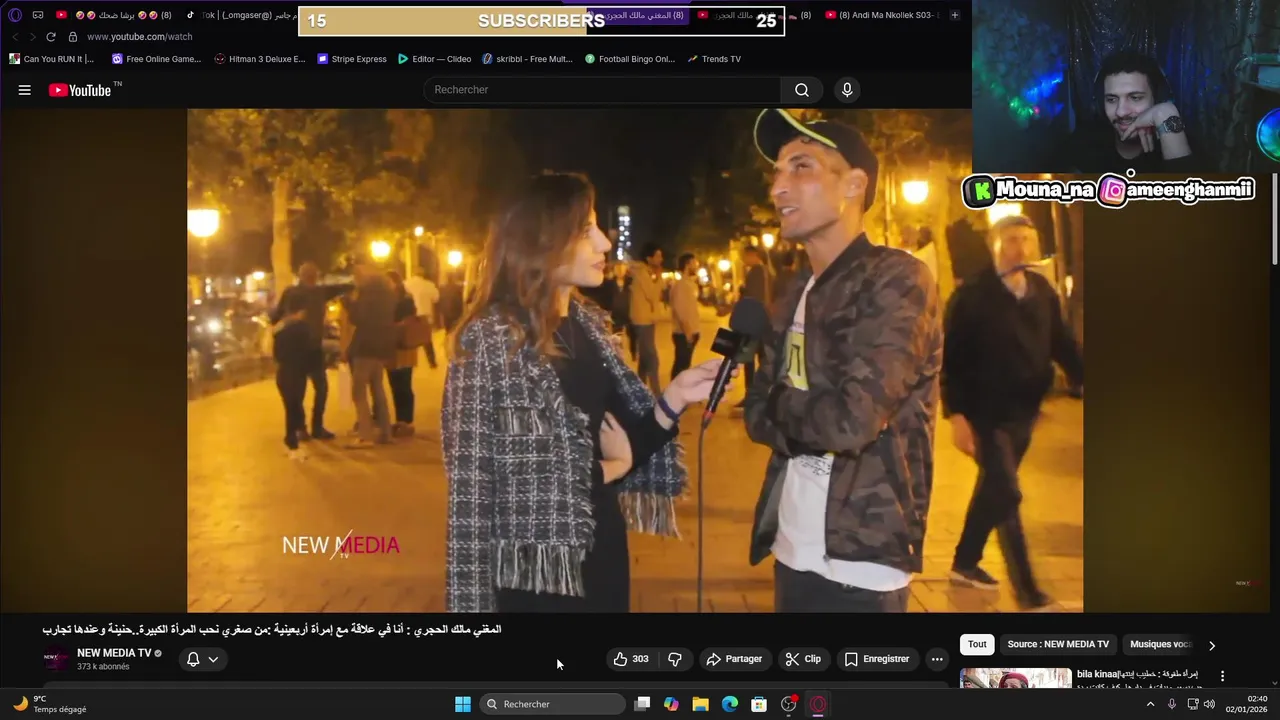The image size is (1280, 720).
Task: Open the Can You RUN It bookmark
Action: pyautogui.click(x=51, y=59)
